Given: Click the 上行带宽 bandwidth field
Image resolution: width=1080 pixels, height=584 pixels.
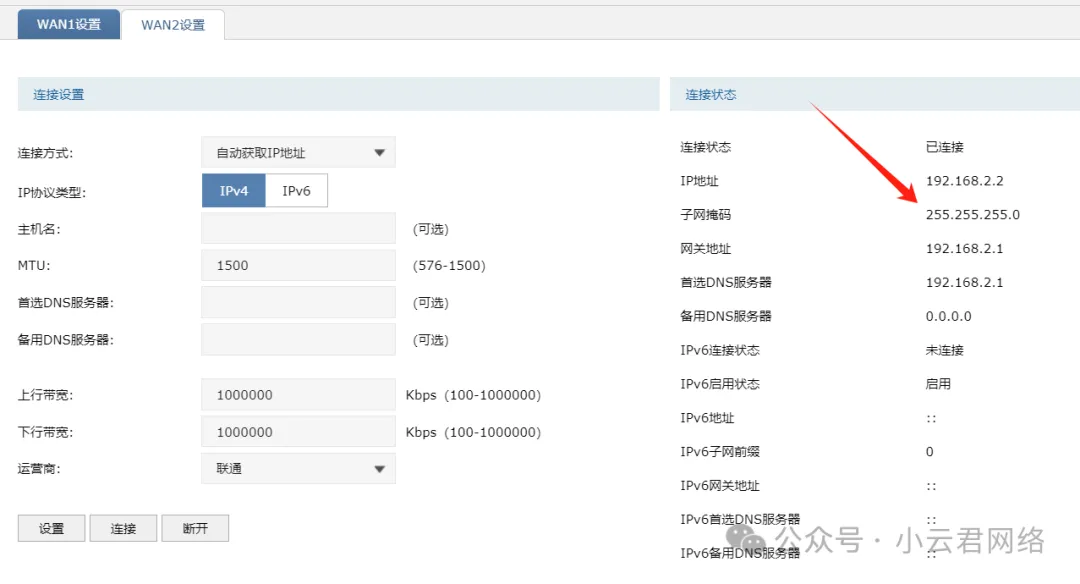Looking at the screenshot, I should 298,395.
